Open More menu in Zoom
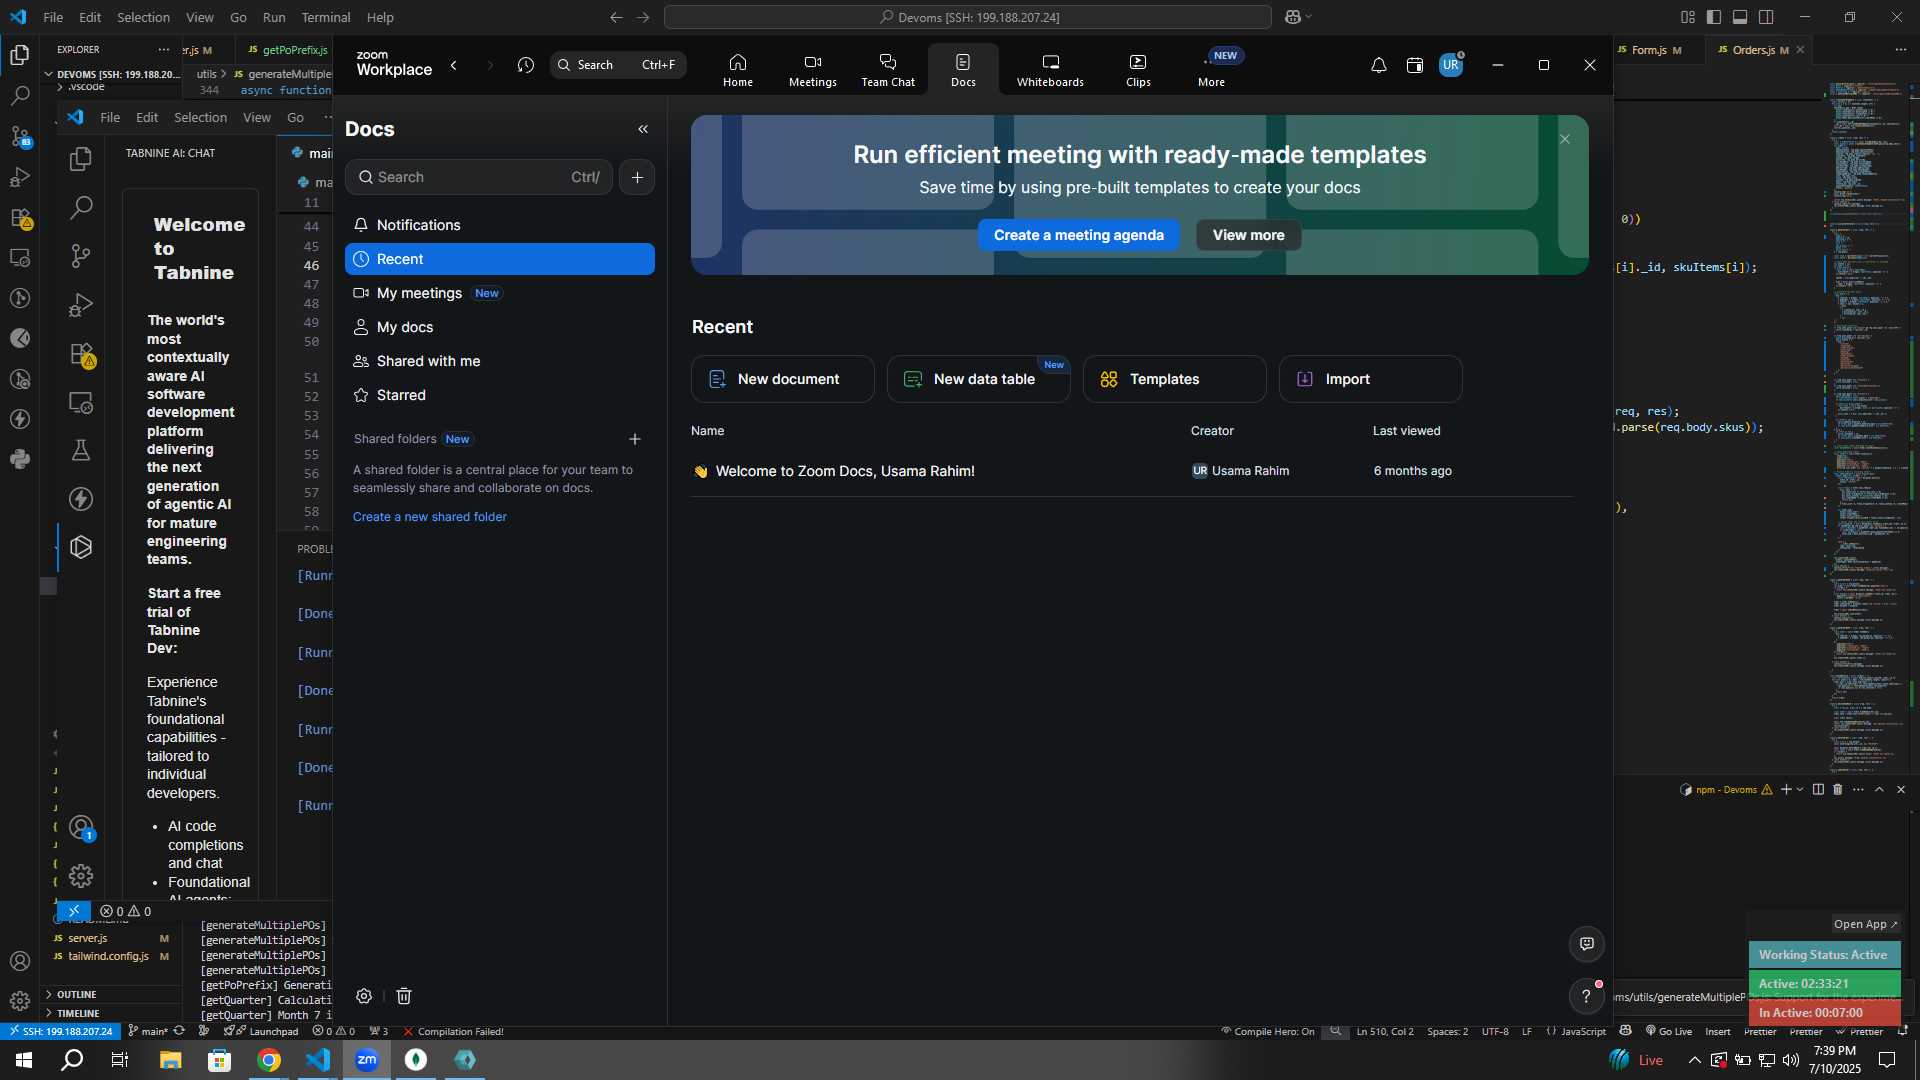The width and height of the screenshot is (1920, 1080). [x=1211, y=70]
